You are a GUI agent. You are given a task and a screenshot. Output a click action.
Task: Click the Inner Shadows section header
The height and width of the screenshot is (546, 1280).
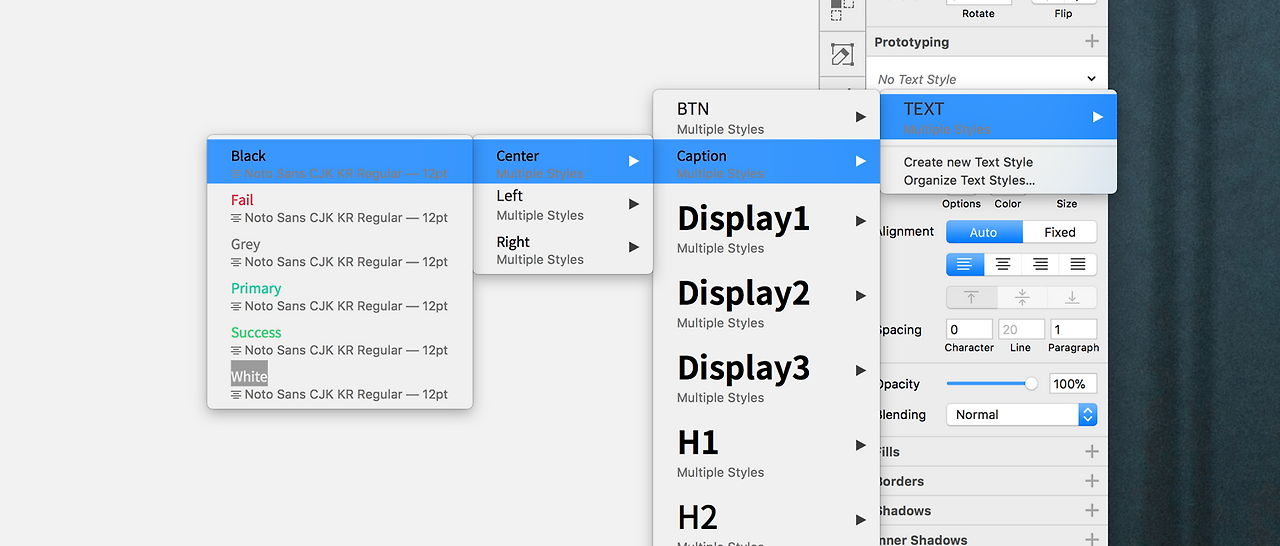coord(922,539)
